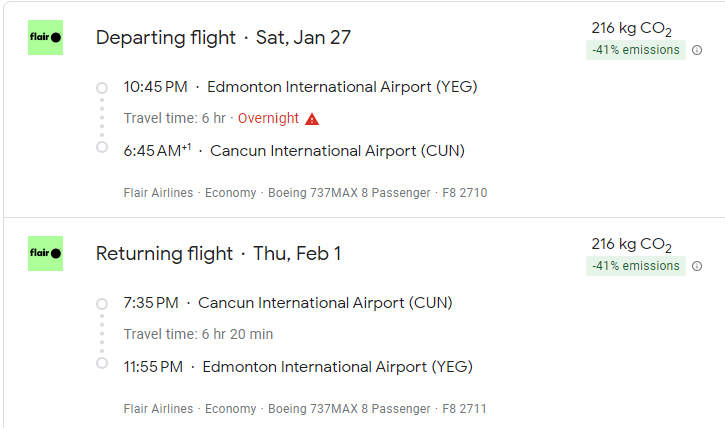Click flight number F8 2710
This screenshot has height=428, width=725.
pos(464,193)
